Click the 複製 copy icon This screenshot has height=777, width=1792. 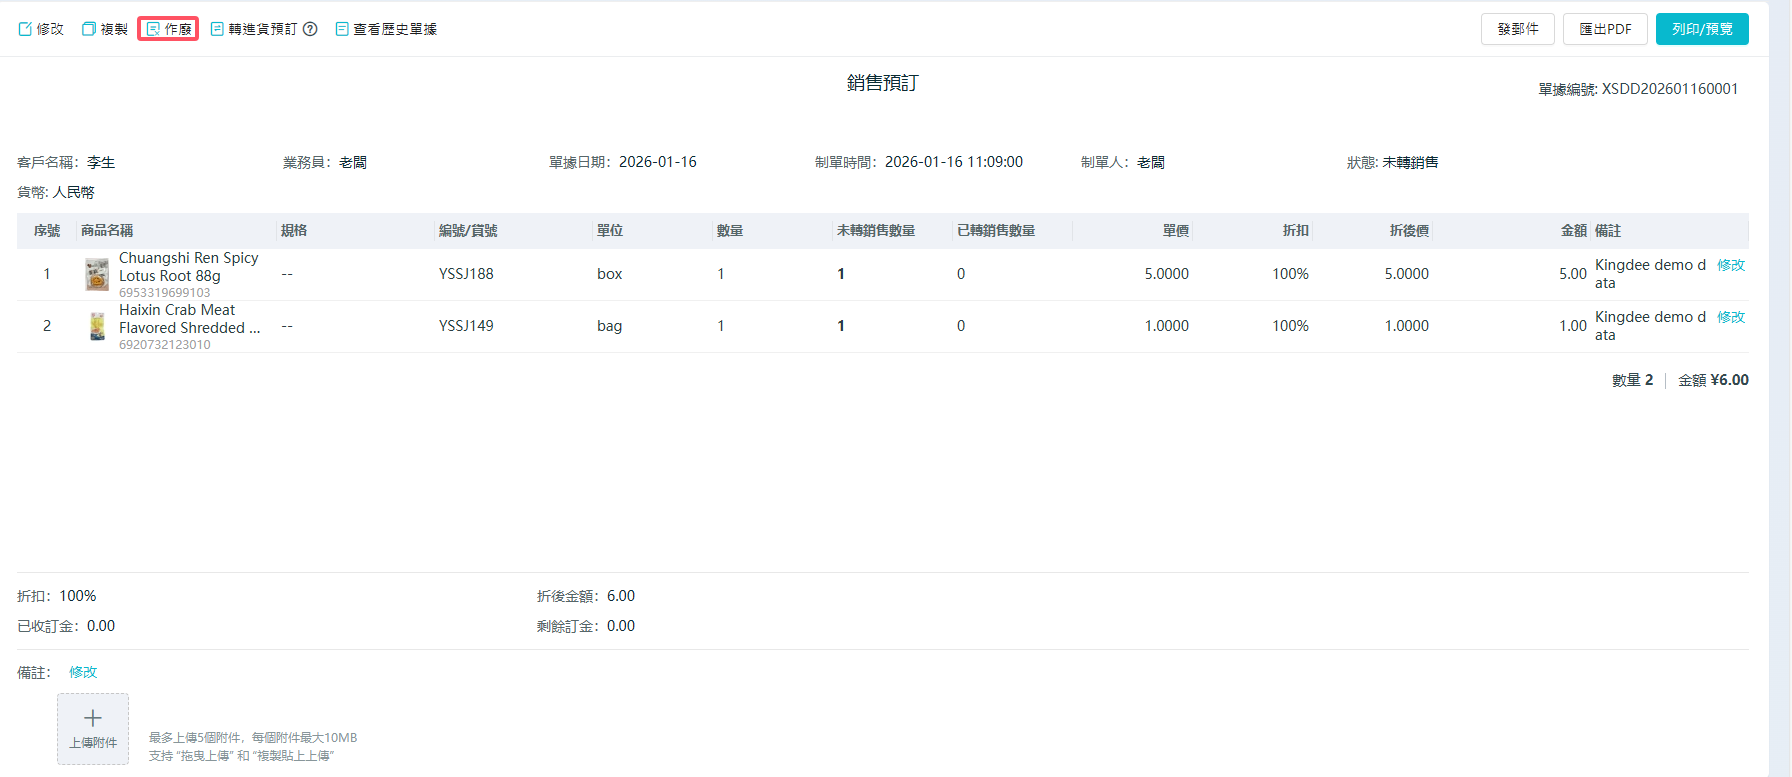pyautogui.click(x=89, y=29)
